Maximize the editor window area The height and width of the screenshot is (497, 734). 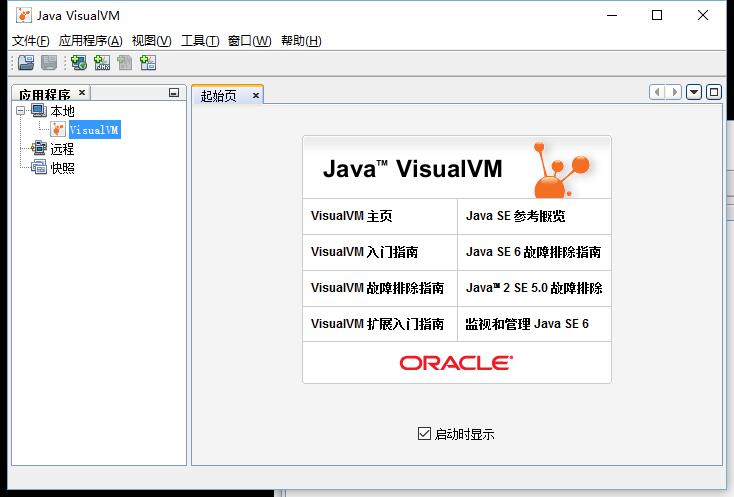pos(714,92)
